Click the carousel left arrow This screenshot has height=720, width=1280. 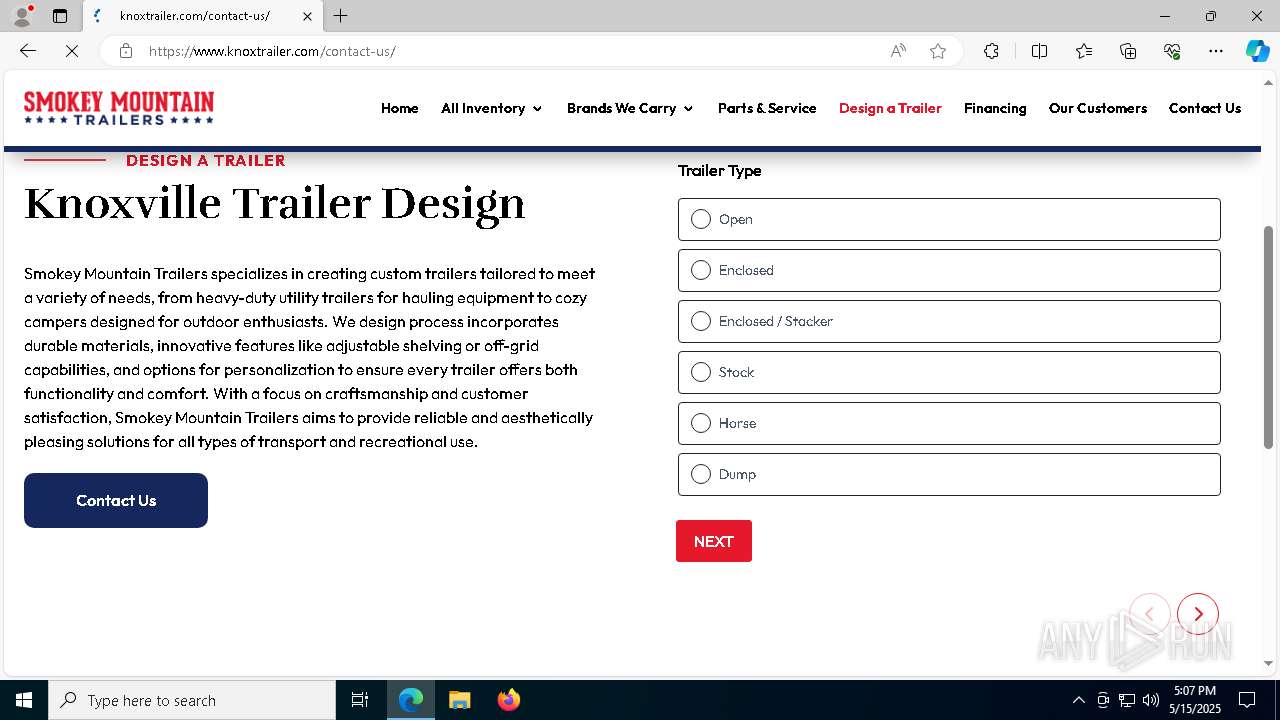pos(1150,614)
